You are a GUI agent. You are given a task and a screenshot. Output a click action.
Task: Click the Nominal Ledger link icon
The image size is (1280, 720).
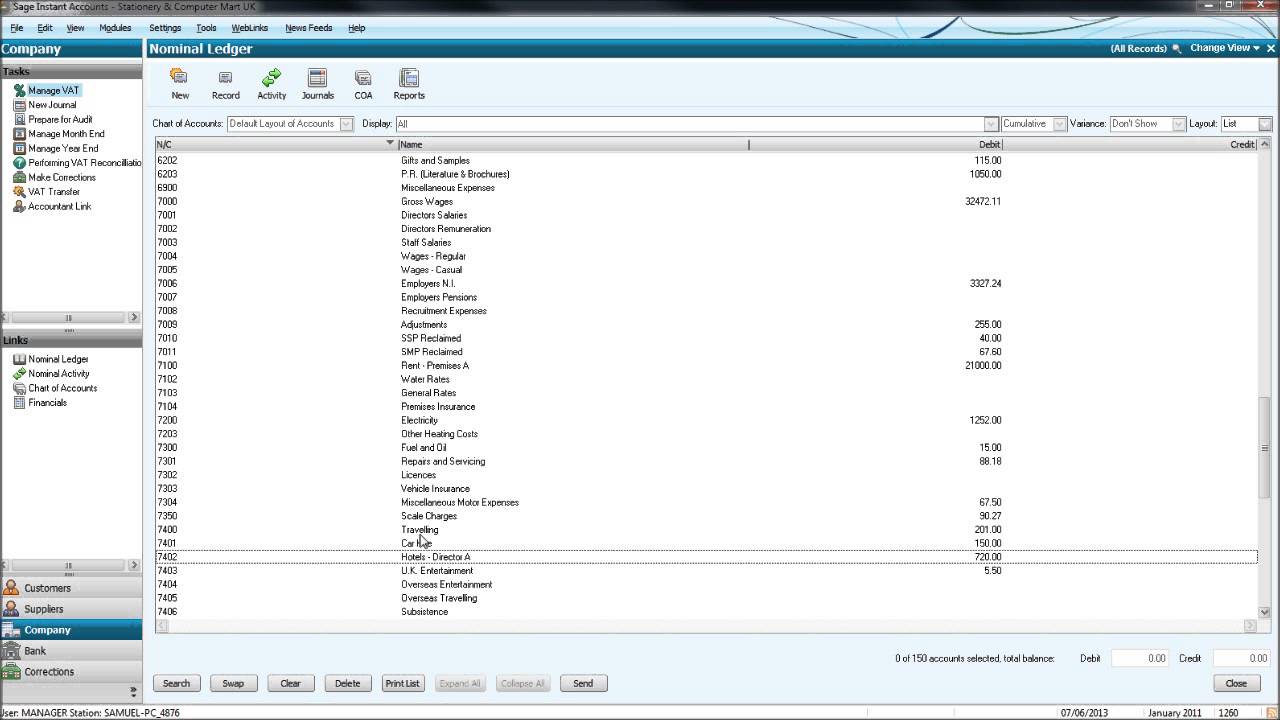point(19,359)
